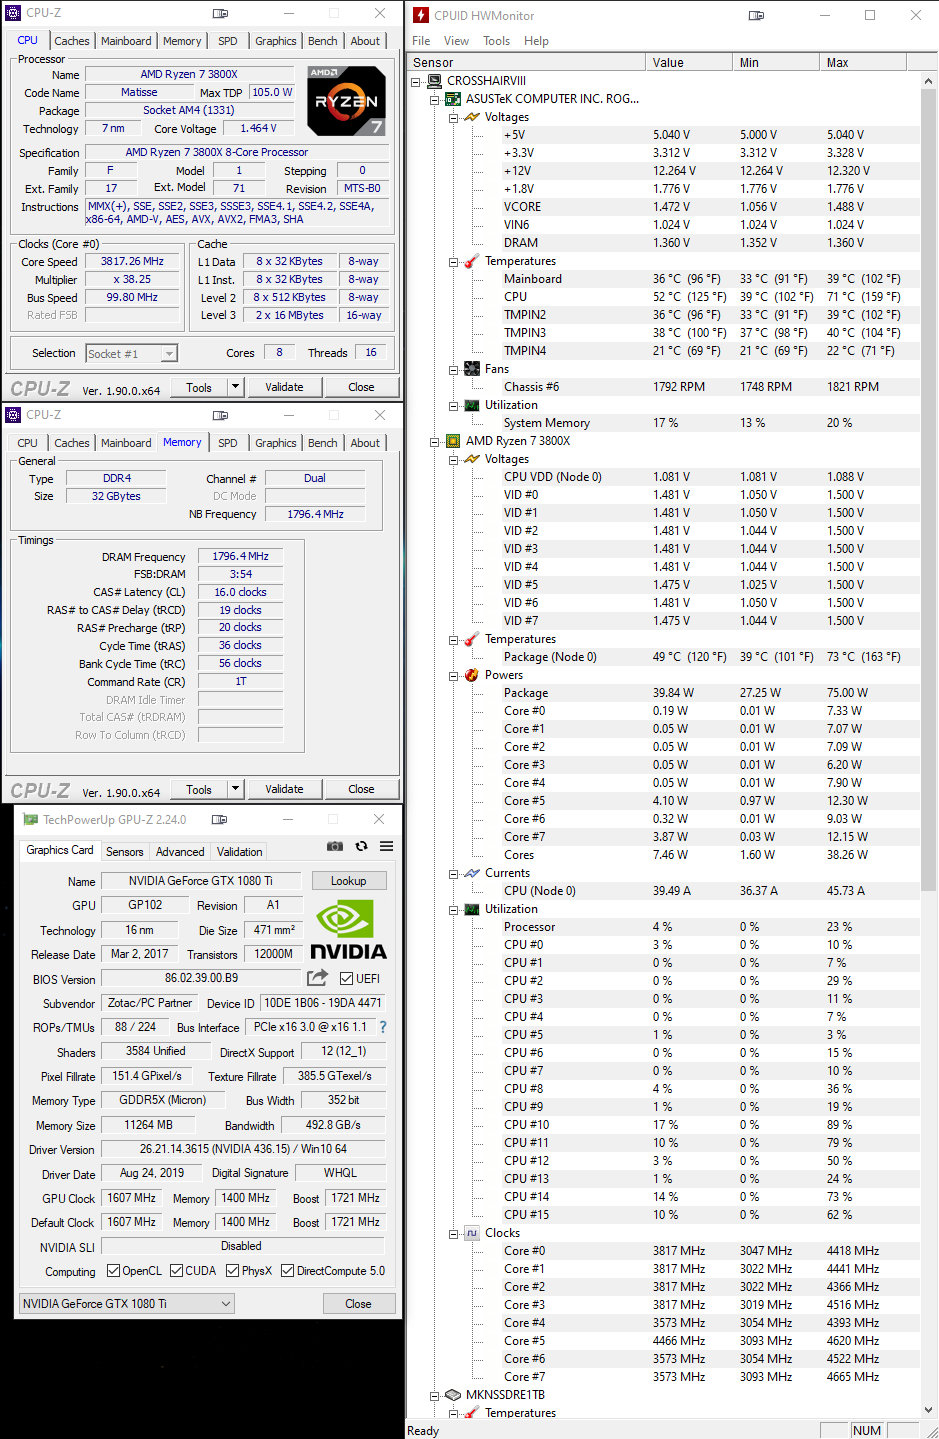Click the BIOS version share/export icon

tap(317, 978)
